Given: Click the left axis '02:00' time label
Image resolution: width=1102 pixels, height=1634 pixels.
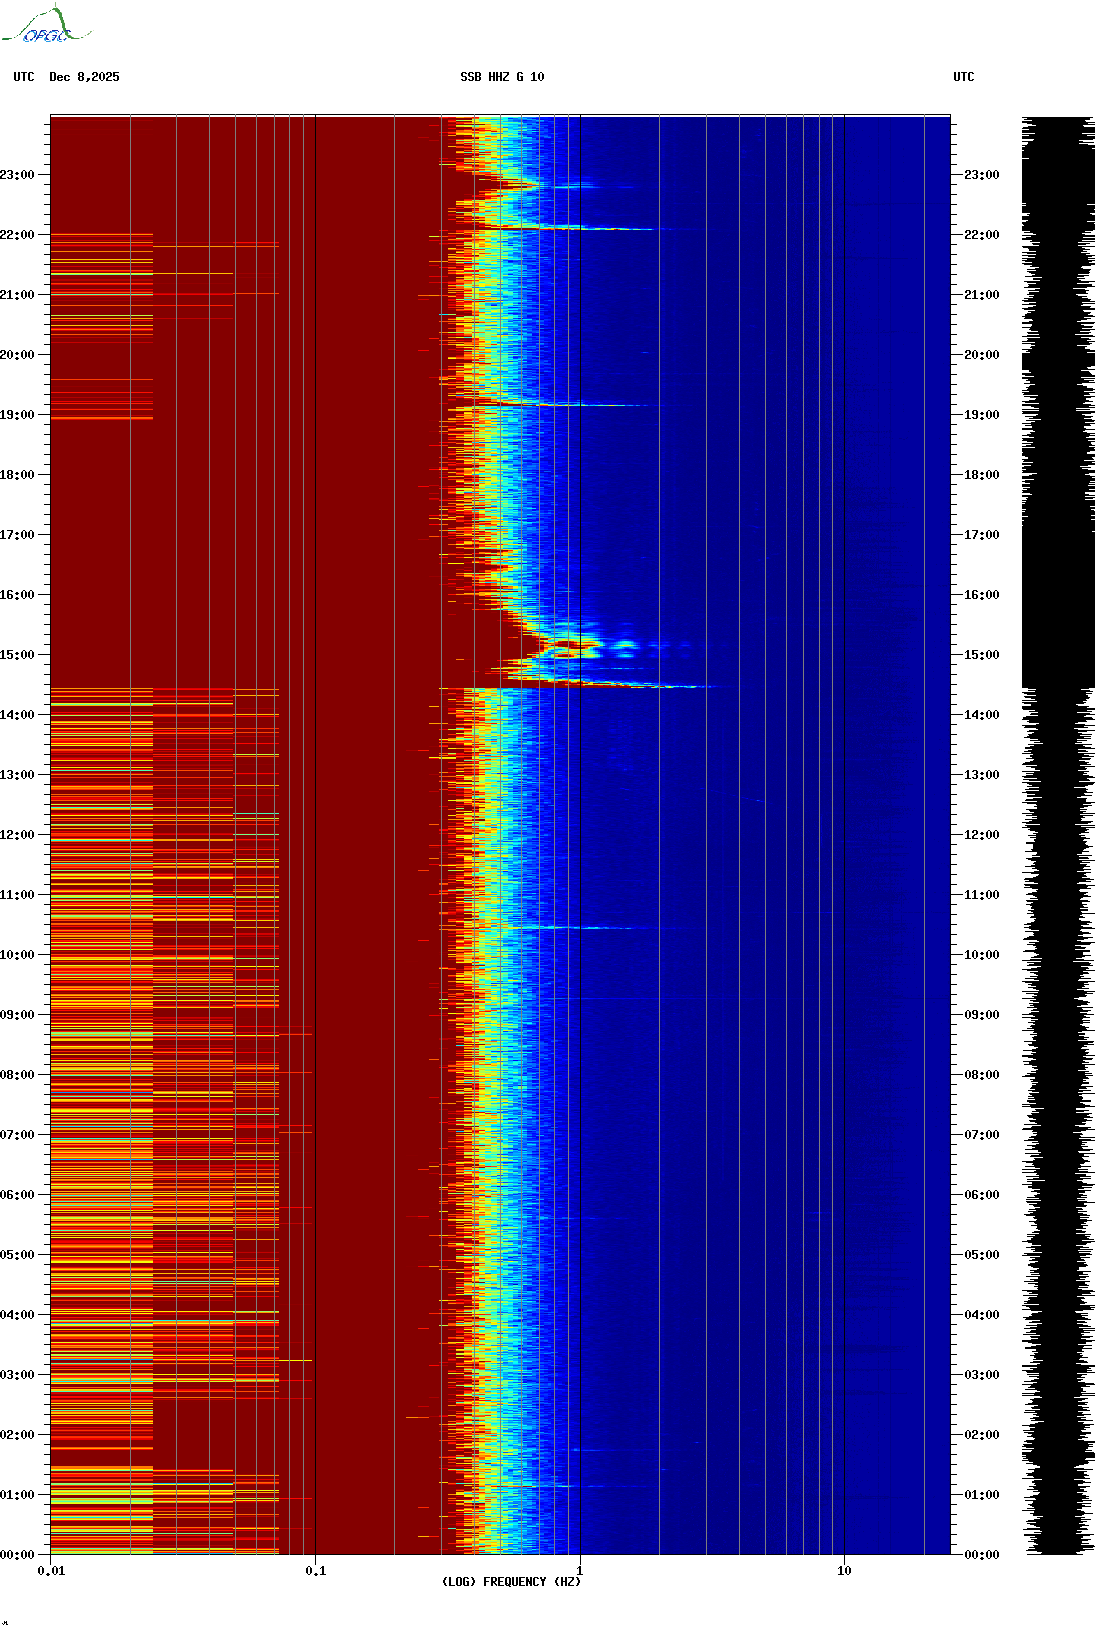Looking at the screenshot, I should tap(17, 1435).
